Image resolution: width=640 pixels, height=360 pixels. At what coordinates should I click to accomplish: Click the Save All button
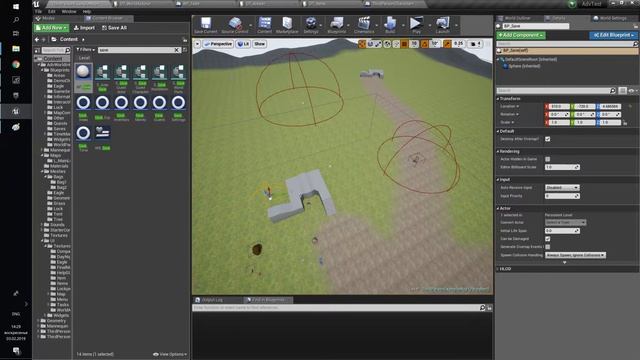coord(114,28)
